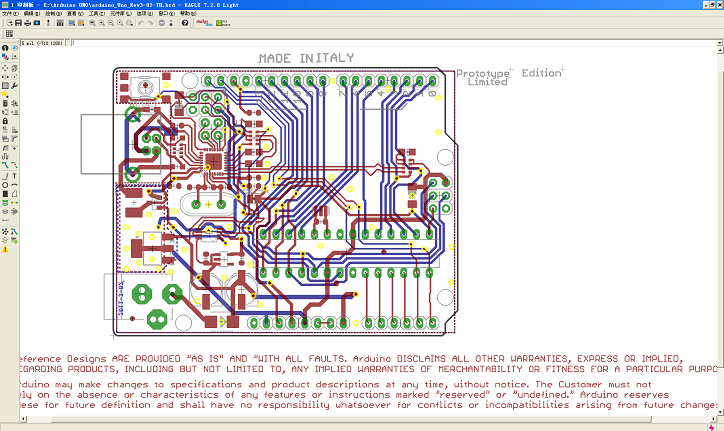Select the Rectangle tool
724x431 pixels.
pyautogui.click(x=5, y=194)
